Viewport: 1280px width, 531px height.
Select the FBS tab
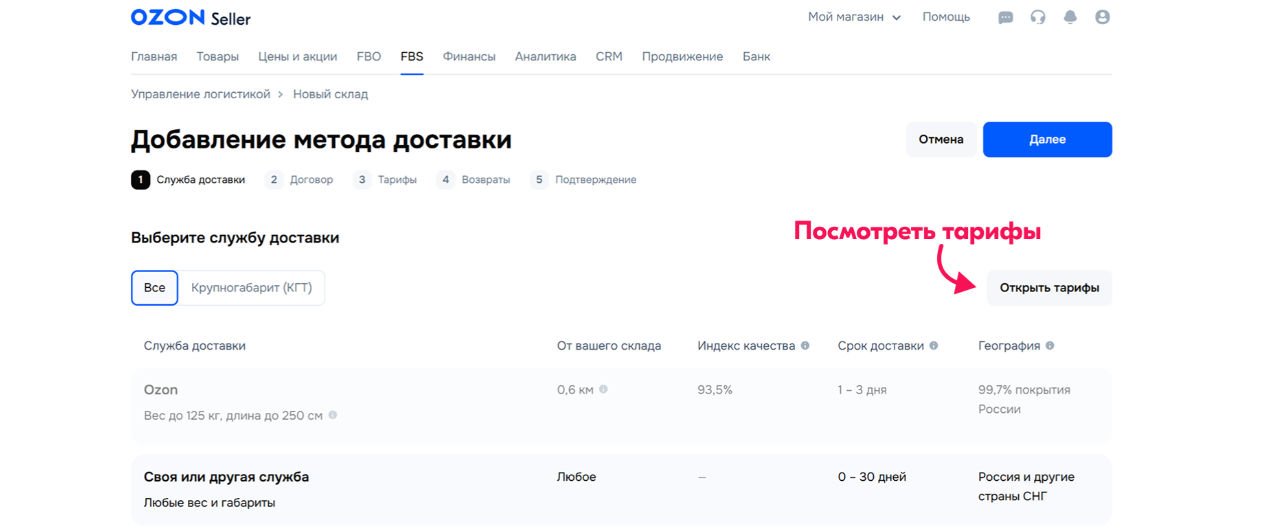point(412,57)
